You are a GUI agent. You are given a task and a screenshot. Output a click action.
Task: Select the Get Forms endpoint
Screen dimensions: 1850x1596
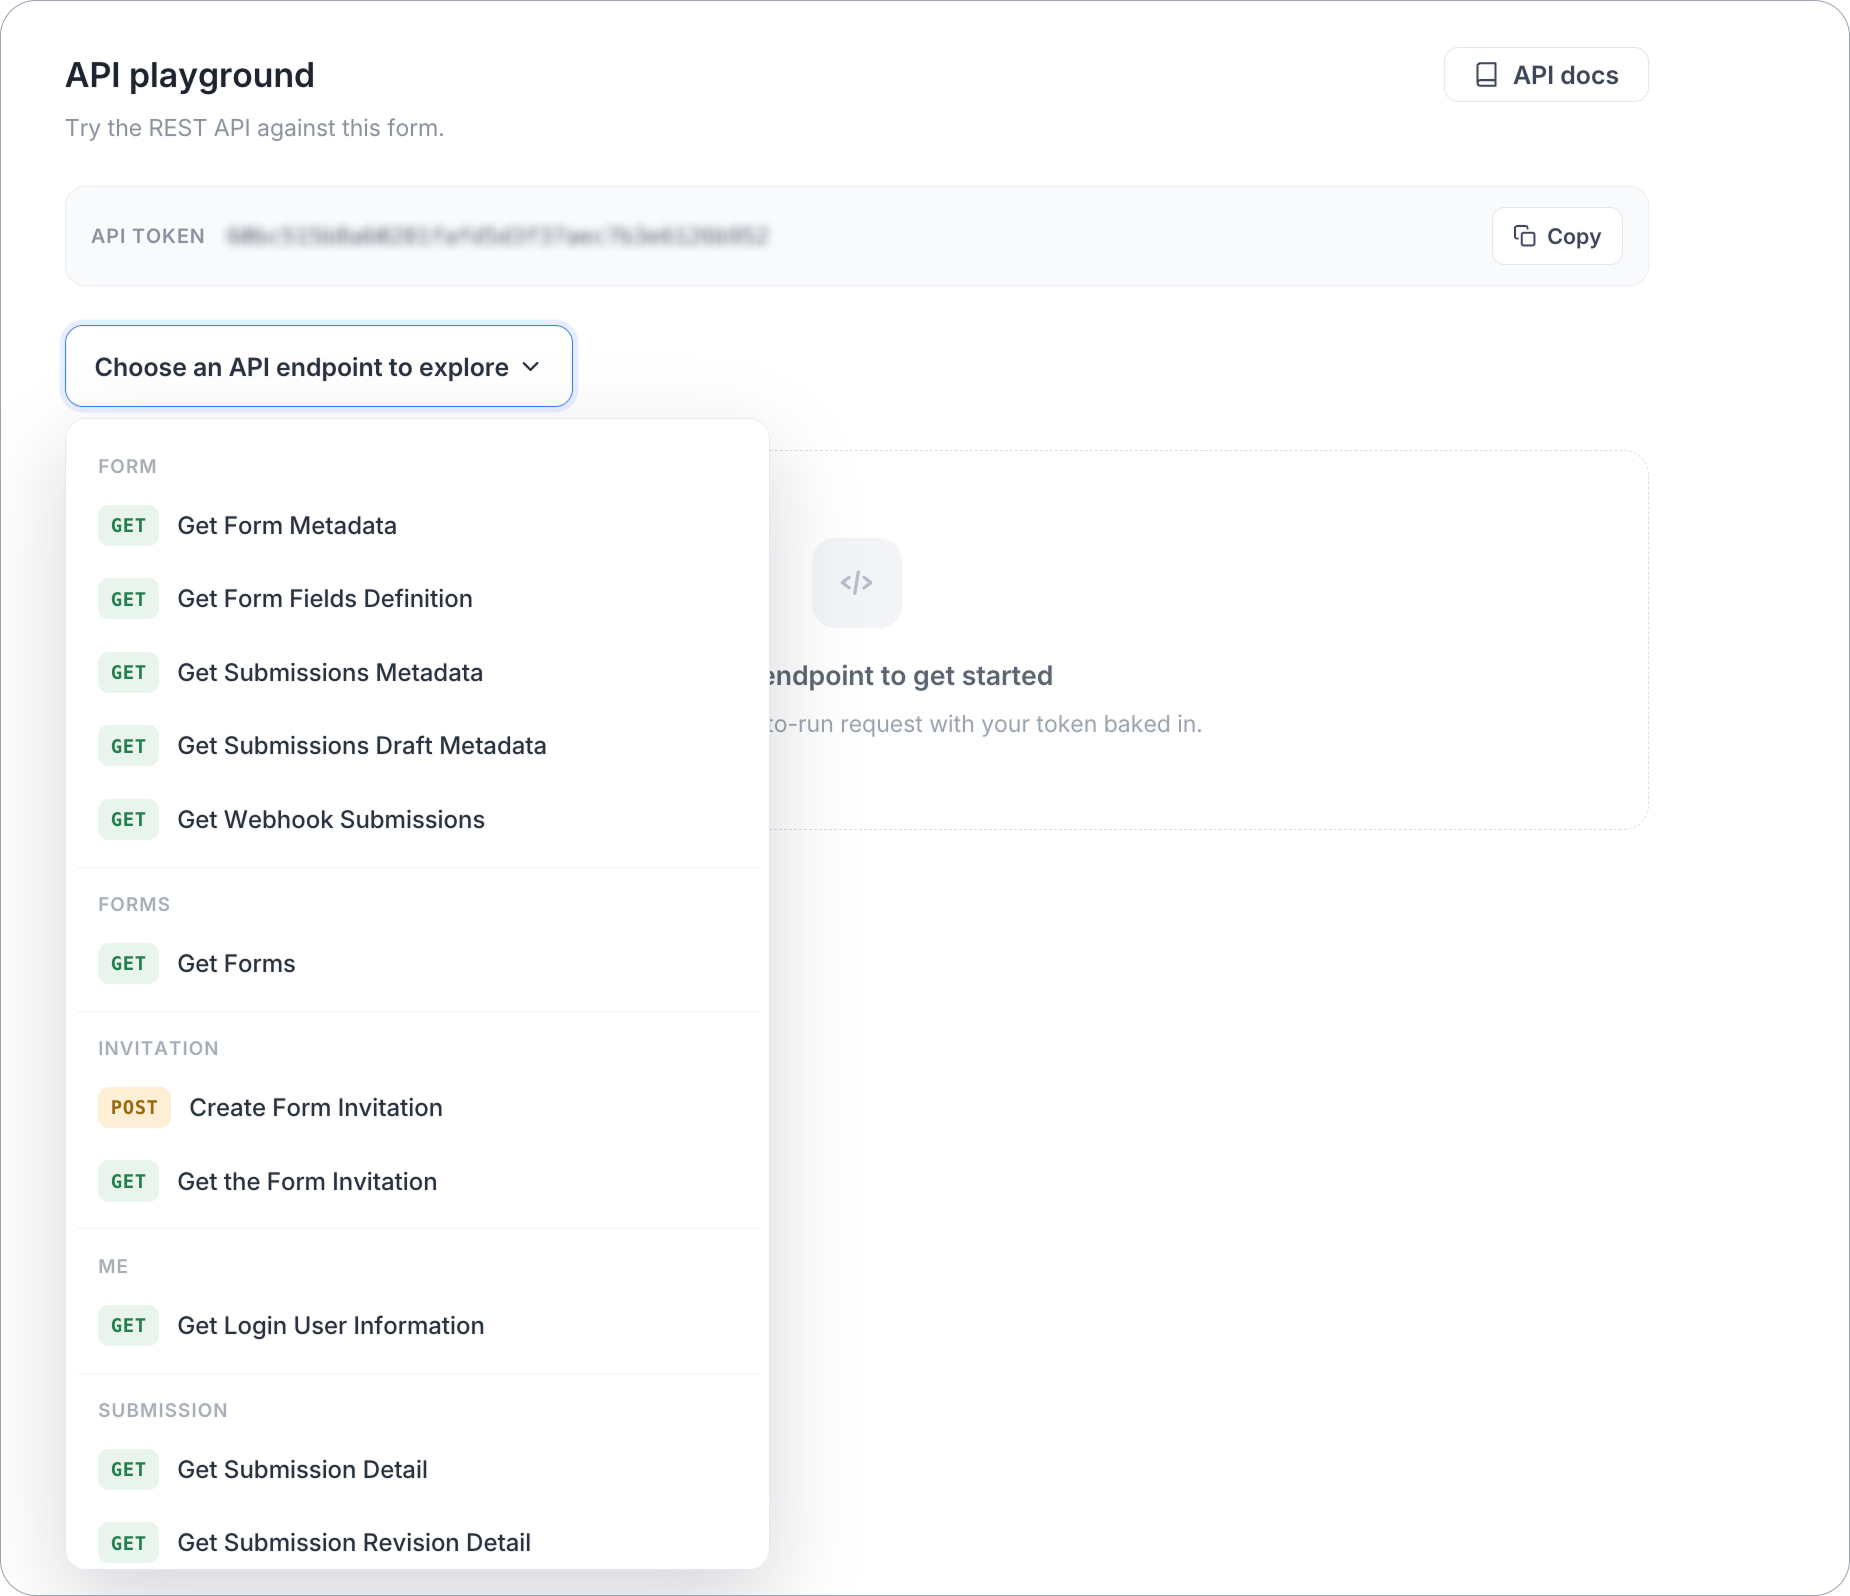(x=417, y=963)
